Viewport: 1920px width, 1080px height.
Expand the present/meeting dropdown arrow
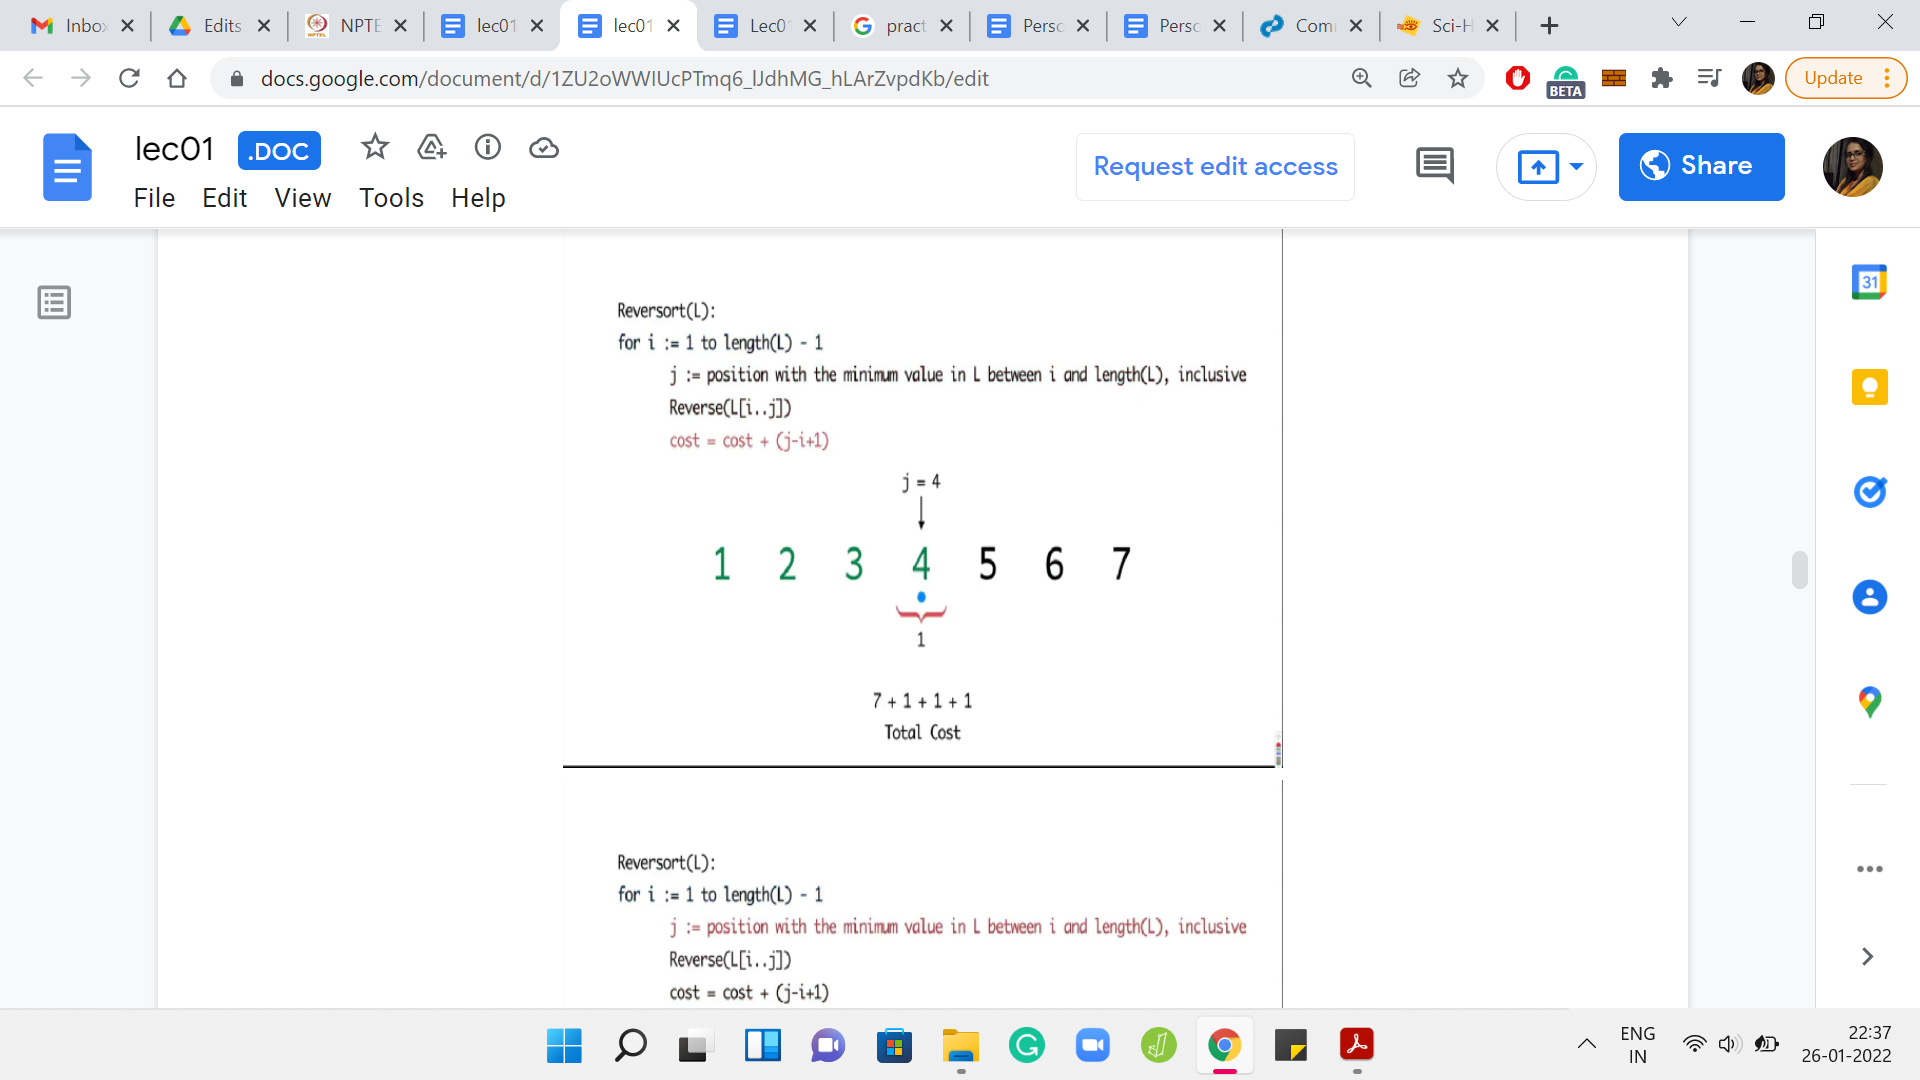tap(1577, 166)
